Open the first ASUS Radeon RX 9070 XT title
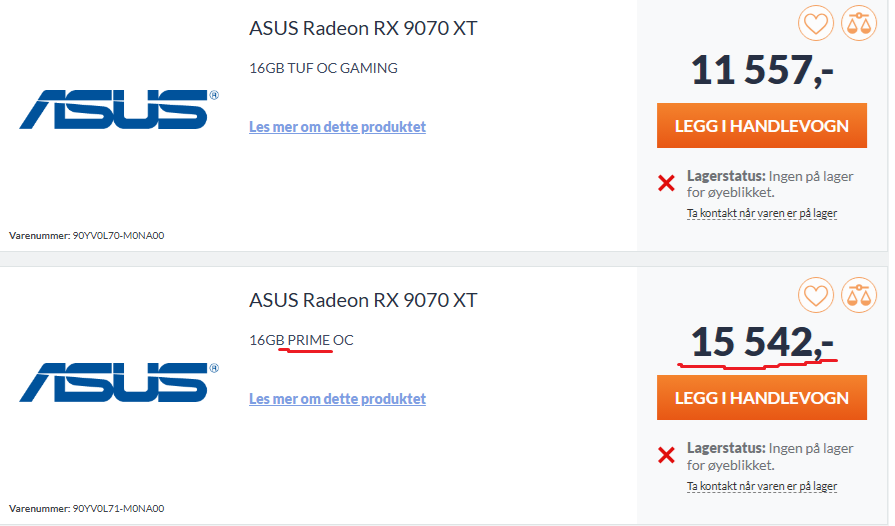 click(363, 28)
